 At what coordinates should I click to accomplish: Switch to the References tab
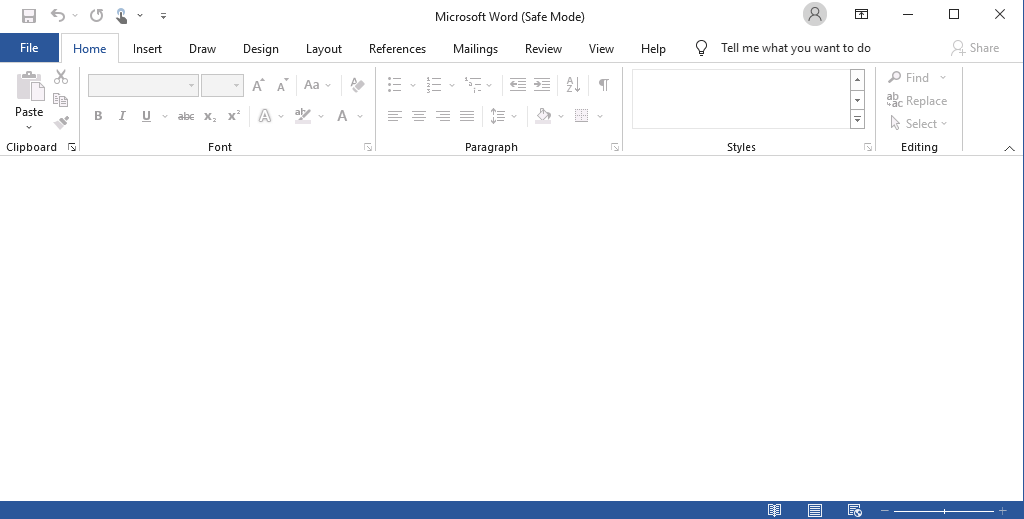[x=397, y=48]
